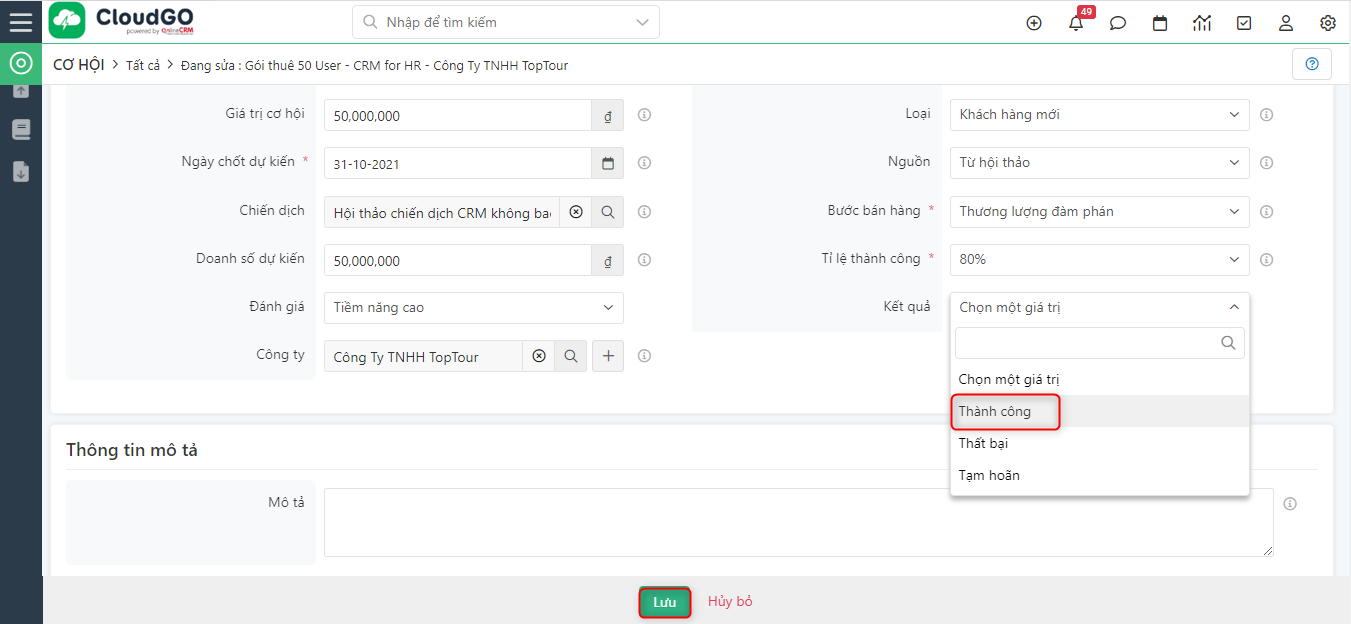The image size is (1351, 624).
Task: Open the tasks checklist icon
Action: (x=1244, y=23)
